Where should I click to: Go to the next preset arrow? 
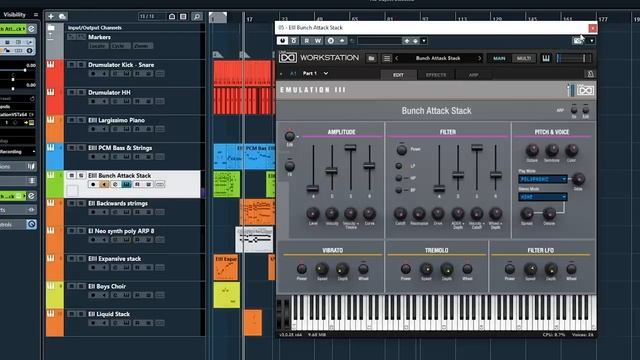point(479,58)
